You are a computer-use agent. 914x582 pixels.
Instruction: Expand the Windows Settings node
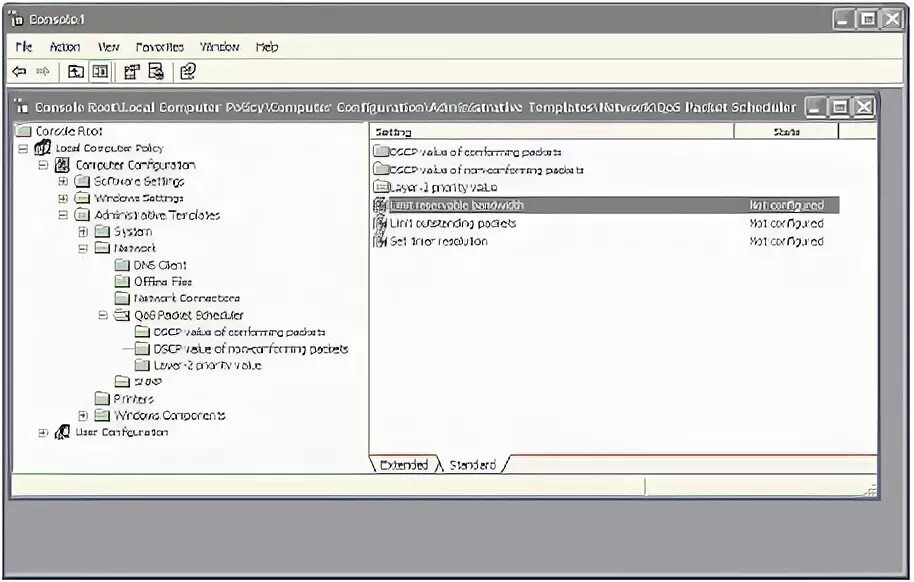coord(63,198)
